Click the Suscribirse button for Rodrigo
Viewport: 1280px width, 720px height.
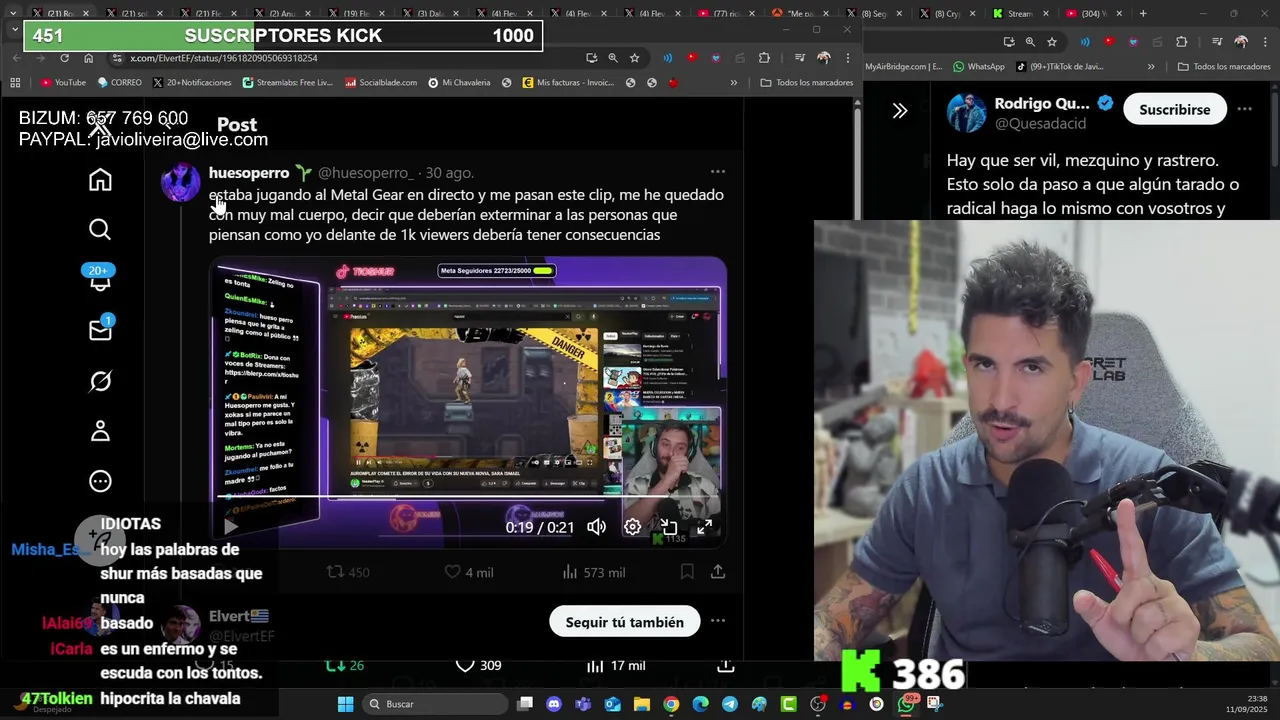point(1175,109)
